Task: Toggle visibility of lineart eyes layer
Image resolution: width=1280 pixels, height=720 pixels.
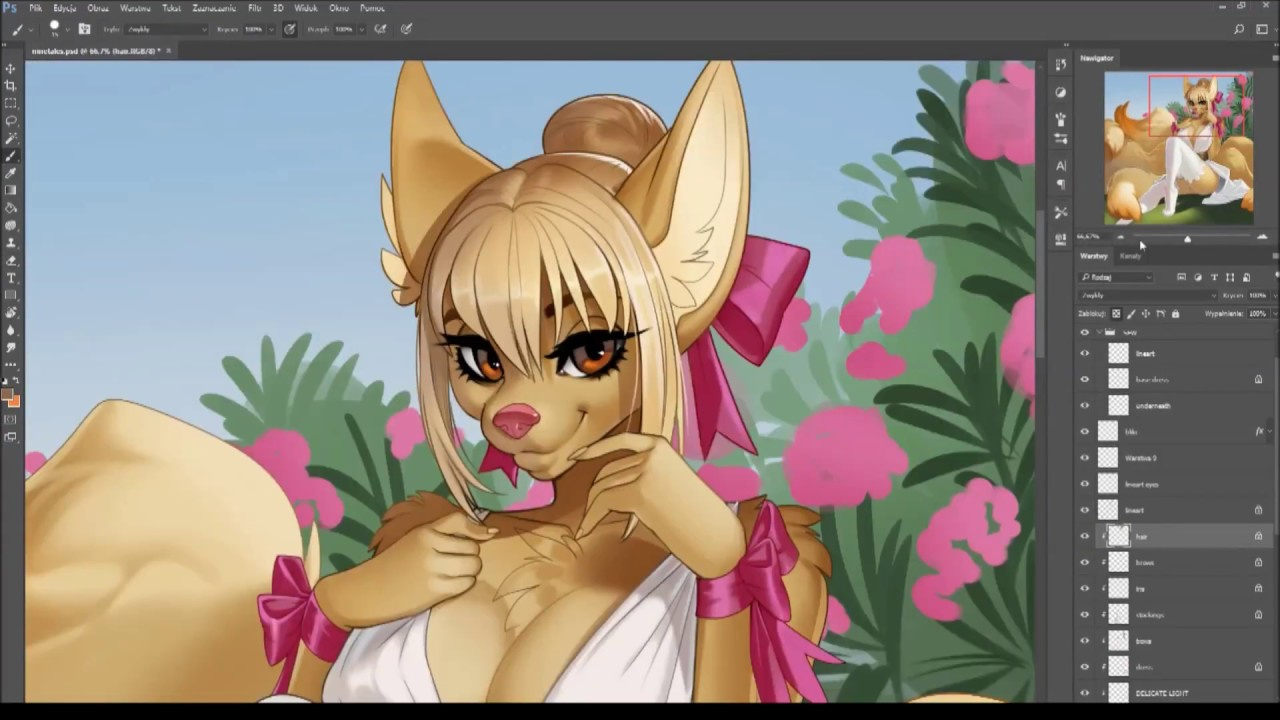Action: tap(1085, 484)
